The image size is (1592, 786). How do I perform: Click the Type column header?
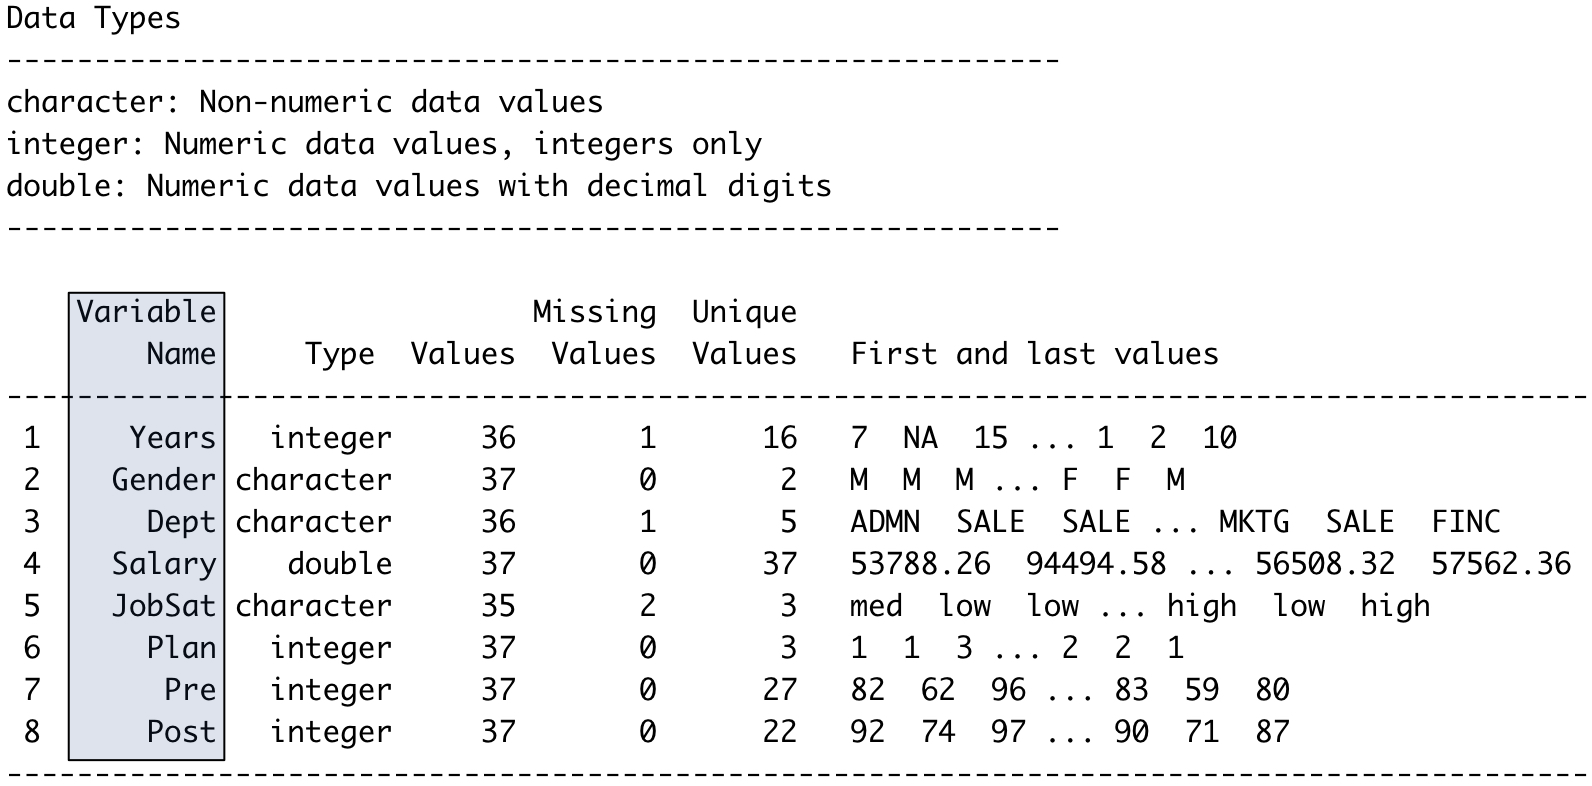pos(340,354)
